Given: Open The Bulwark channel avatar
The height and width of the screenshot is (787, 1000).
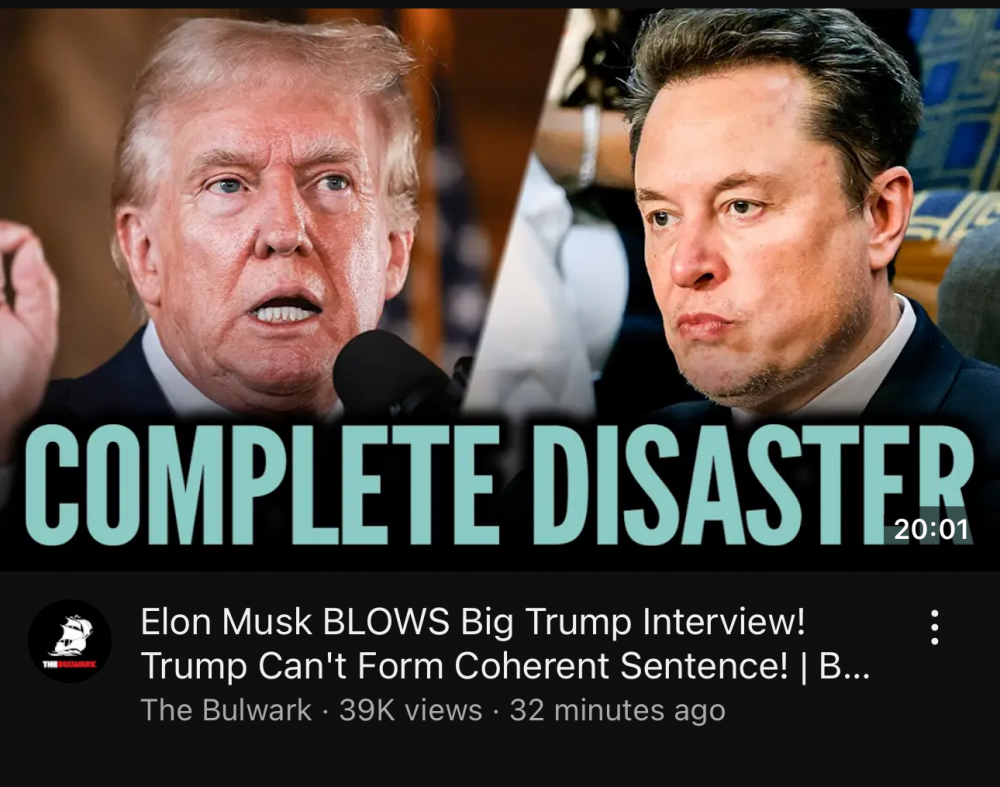Looking at the screenshot, I should click(x=70, y=641).
